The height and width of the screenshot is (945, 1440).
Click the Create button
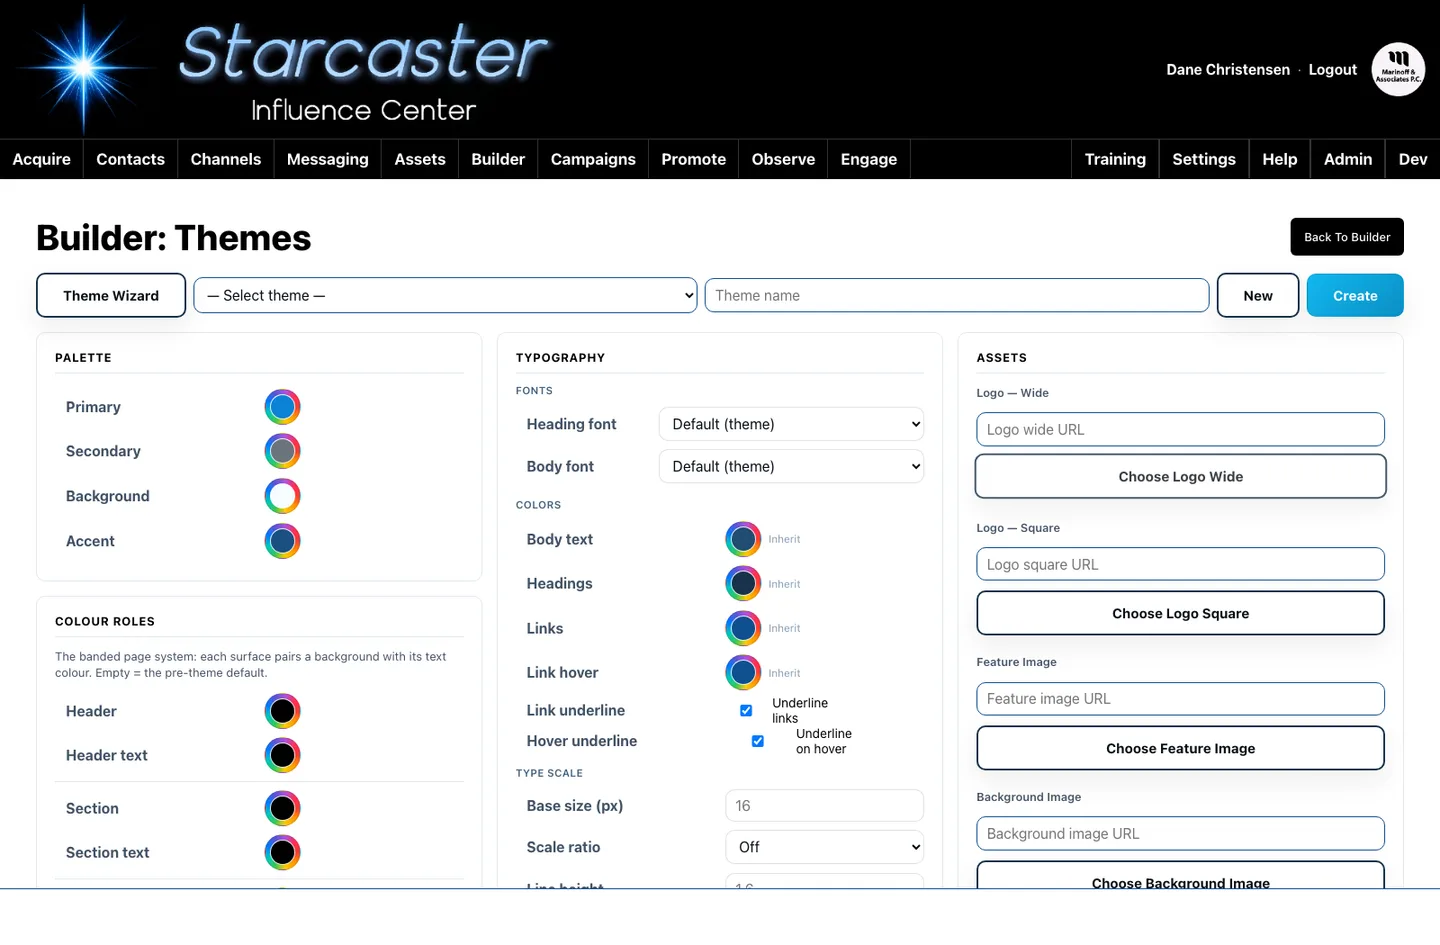pyautogui.click(x=1355, y=295)
